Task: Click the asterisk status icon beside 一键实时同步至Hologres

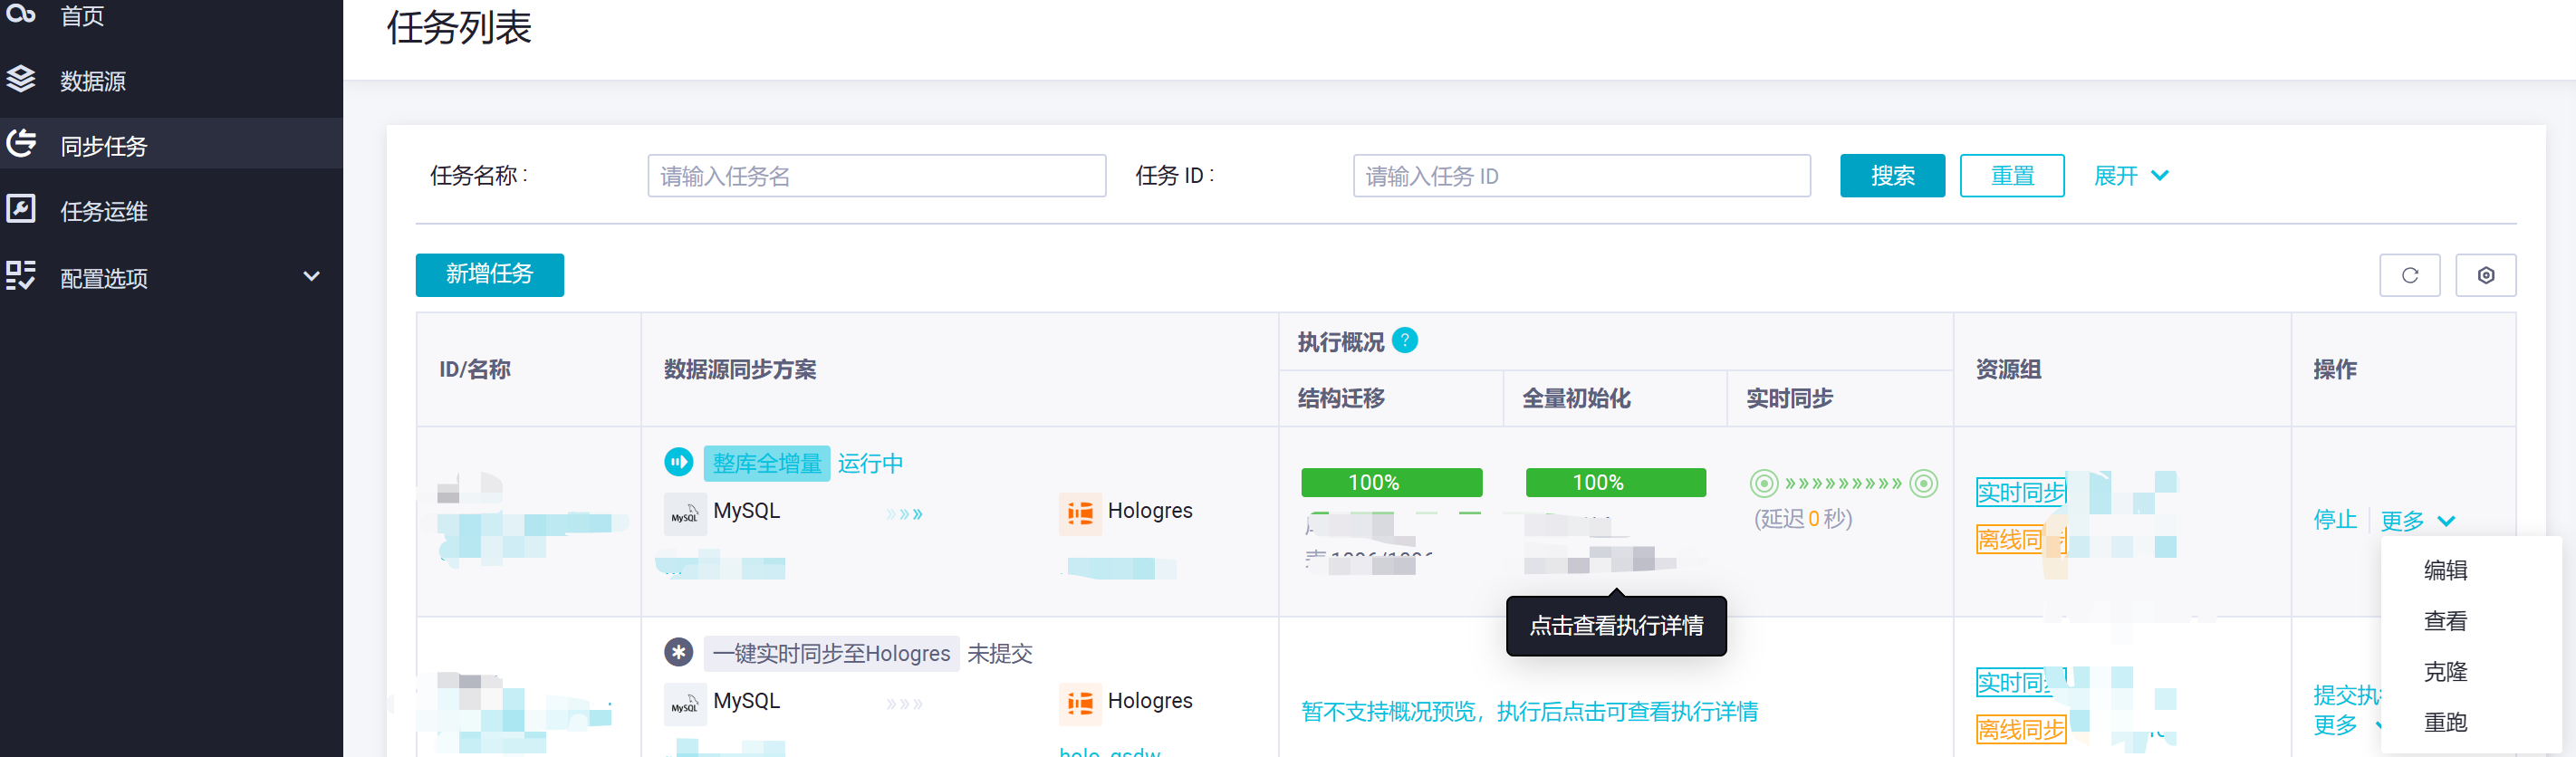Action: coord(678,652)
